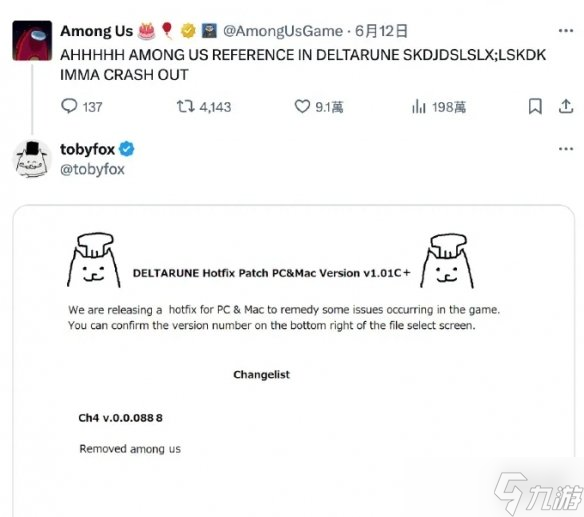Click the Among Us display name
This screenshot has height=517, width=584.
[x=96, y=31]
